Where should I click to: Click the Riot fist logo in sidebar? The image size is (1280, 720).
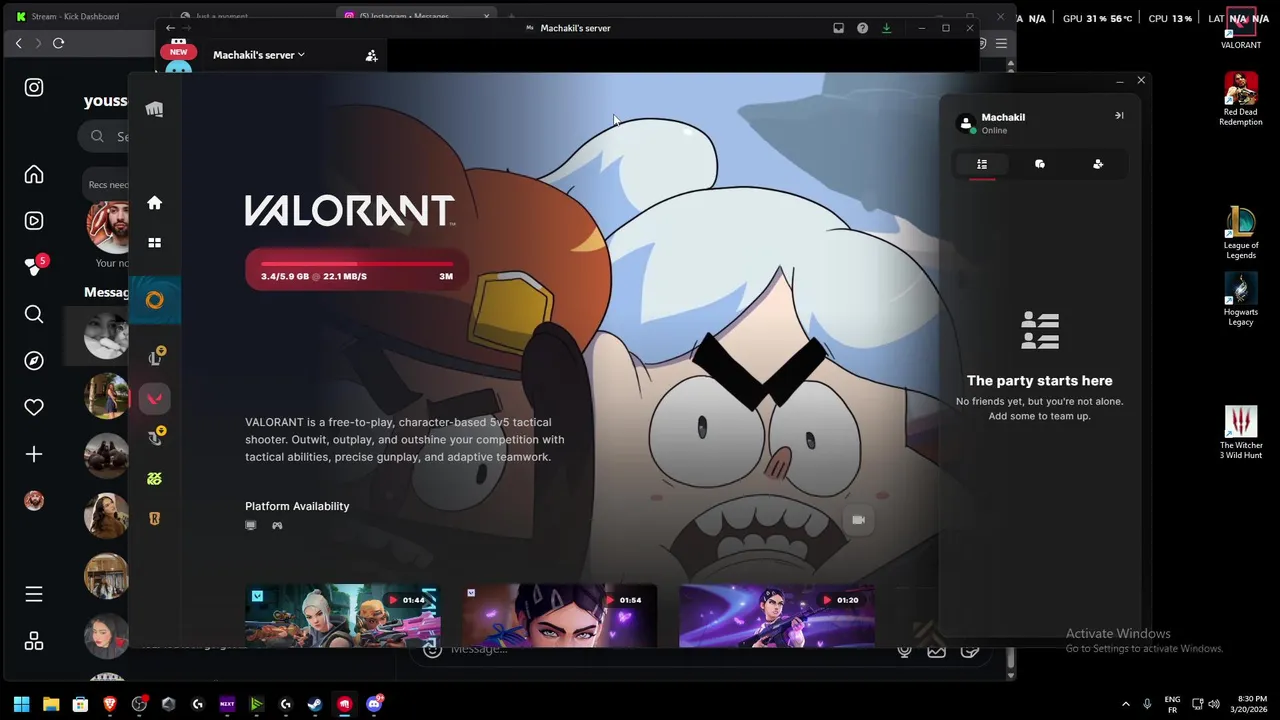tap(154, 109)
